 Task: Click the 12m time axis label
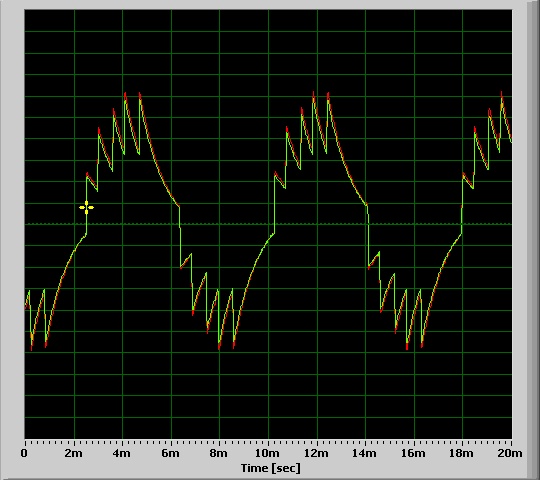(316, 453)
